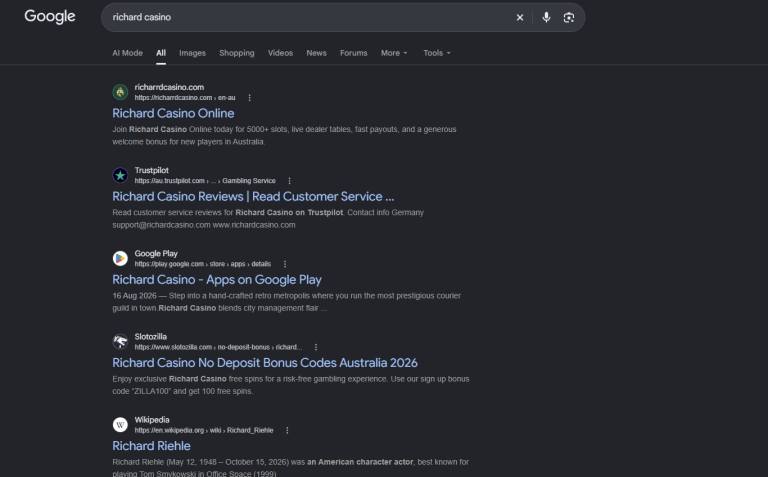Click the Trustpilot site name text
The height and width of the screenshot is (477, 768).
point(152,170)
